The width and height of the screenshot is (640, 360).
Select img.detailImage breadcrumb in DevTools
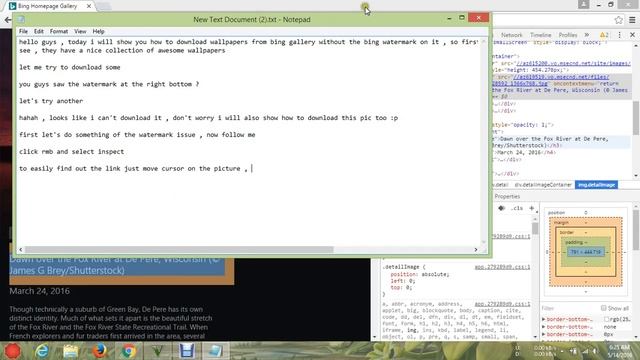(x=596, y=185)
